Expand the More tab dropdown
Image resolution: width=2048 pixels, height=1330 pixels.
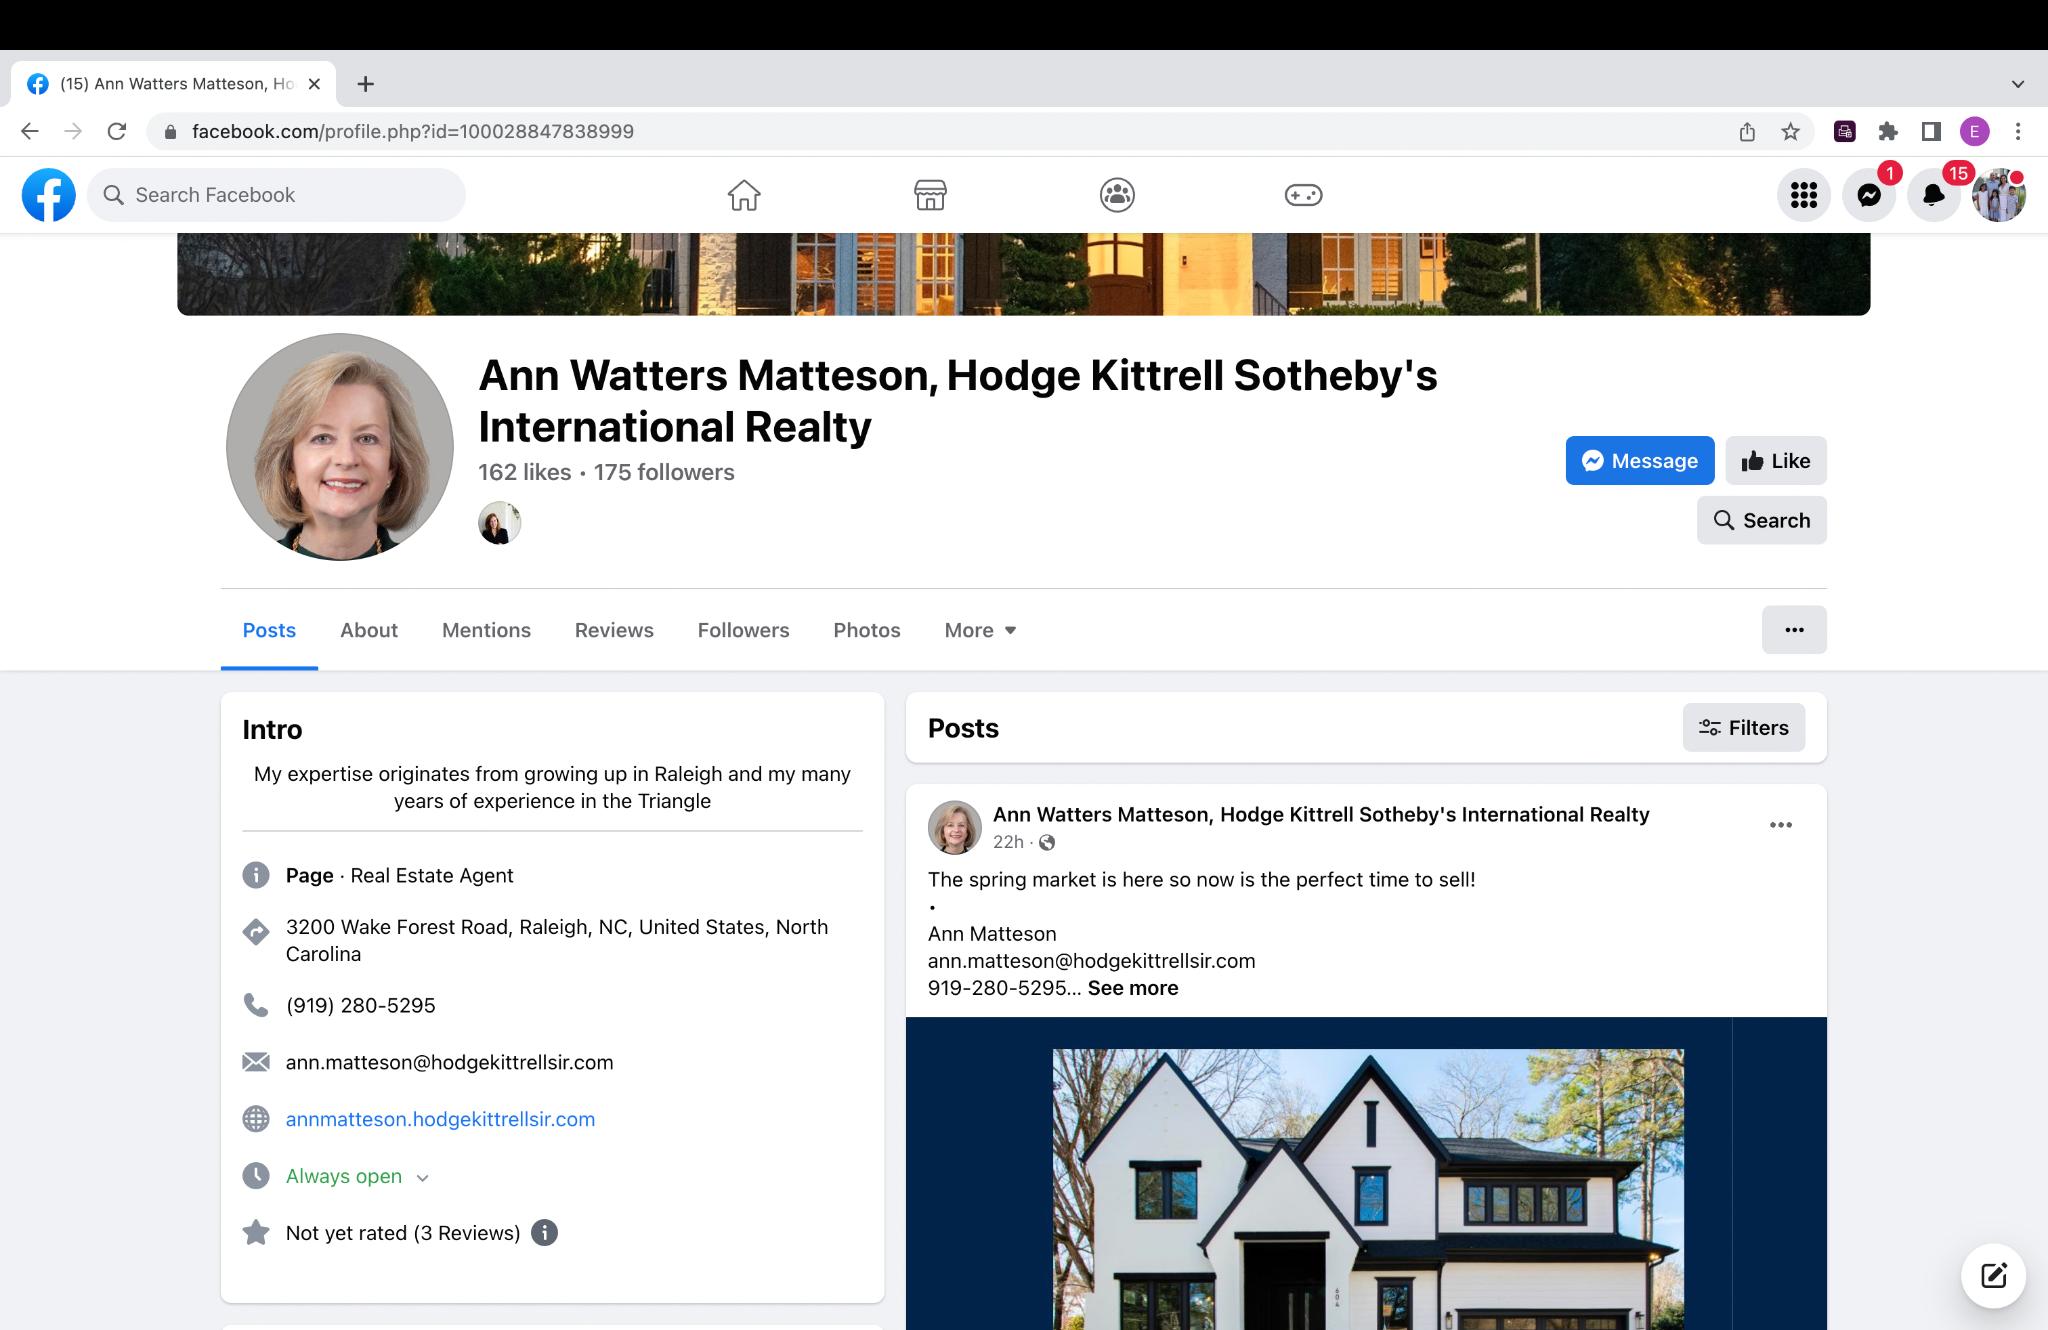coord(980,630)
